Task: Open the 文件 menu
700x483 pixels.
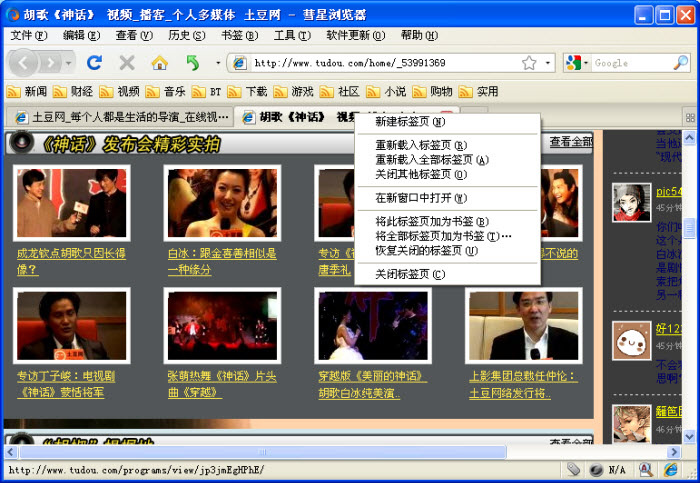Action: coord(29,35)
